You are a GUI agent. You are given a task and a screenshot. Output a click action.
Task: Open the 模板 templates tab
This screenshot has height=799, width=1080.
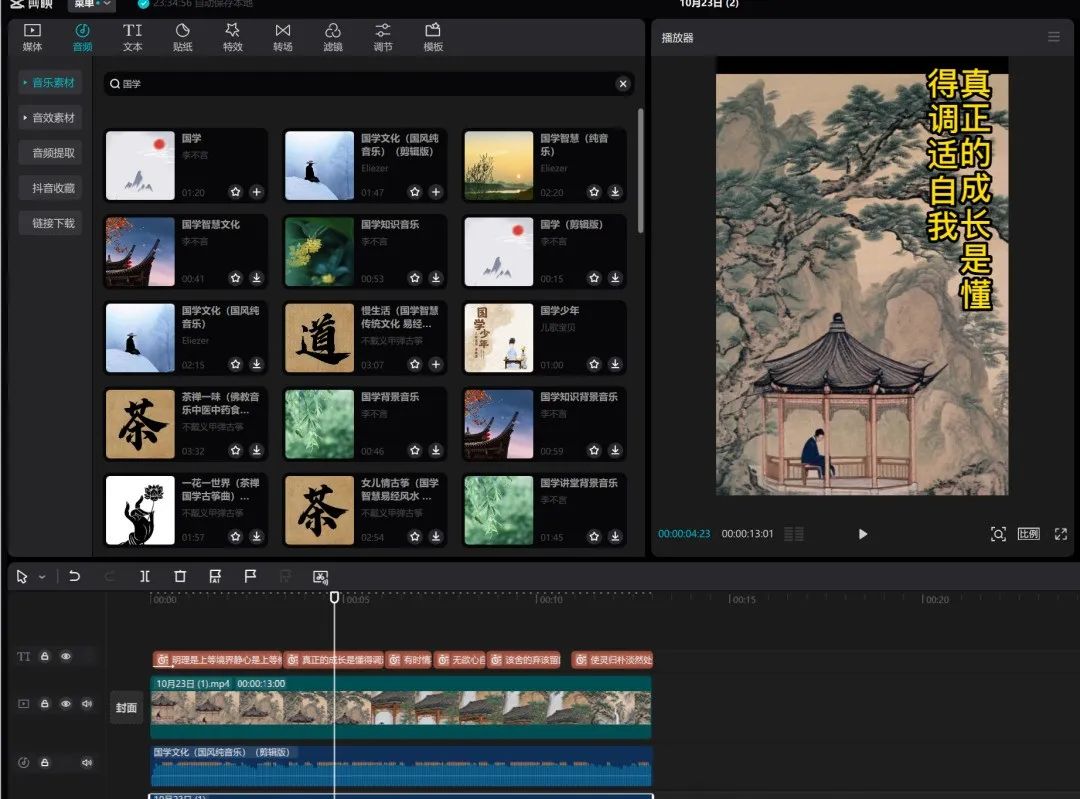[433, 37]
